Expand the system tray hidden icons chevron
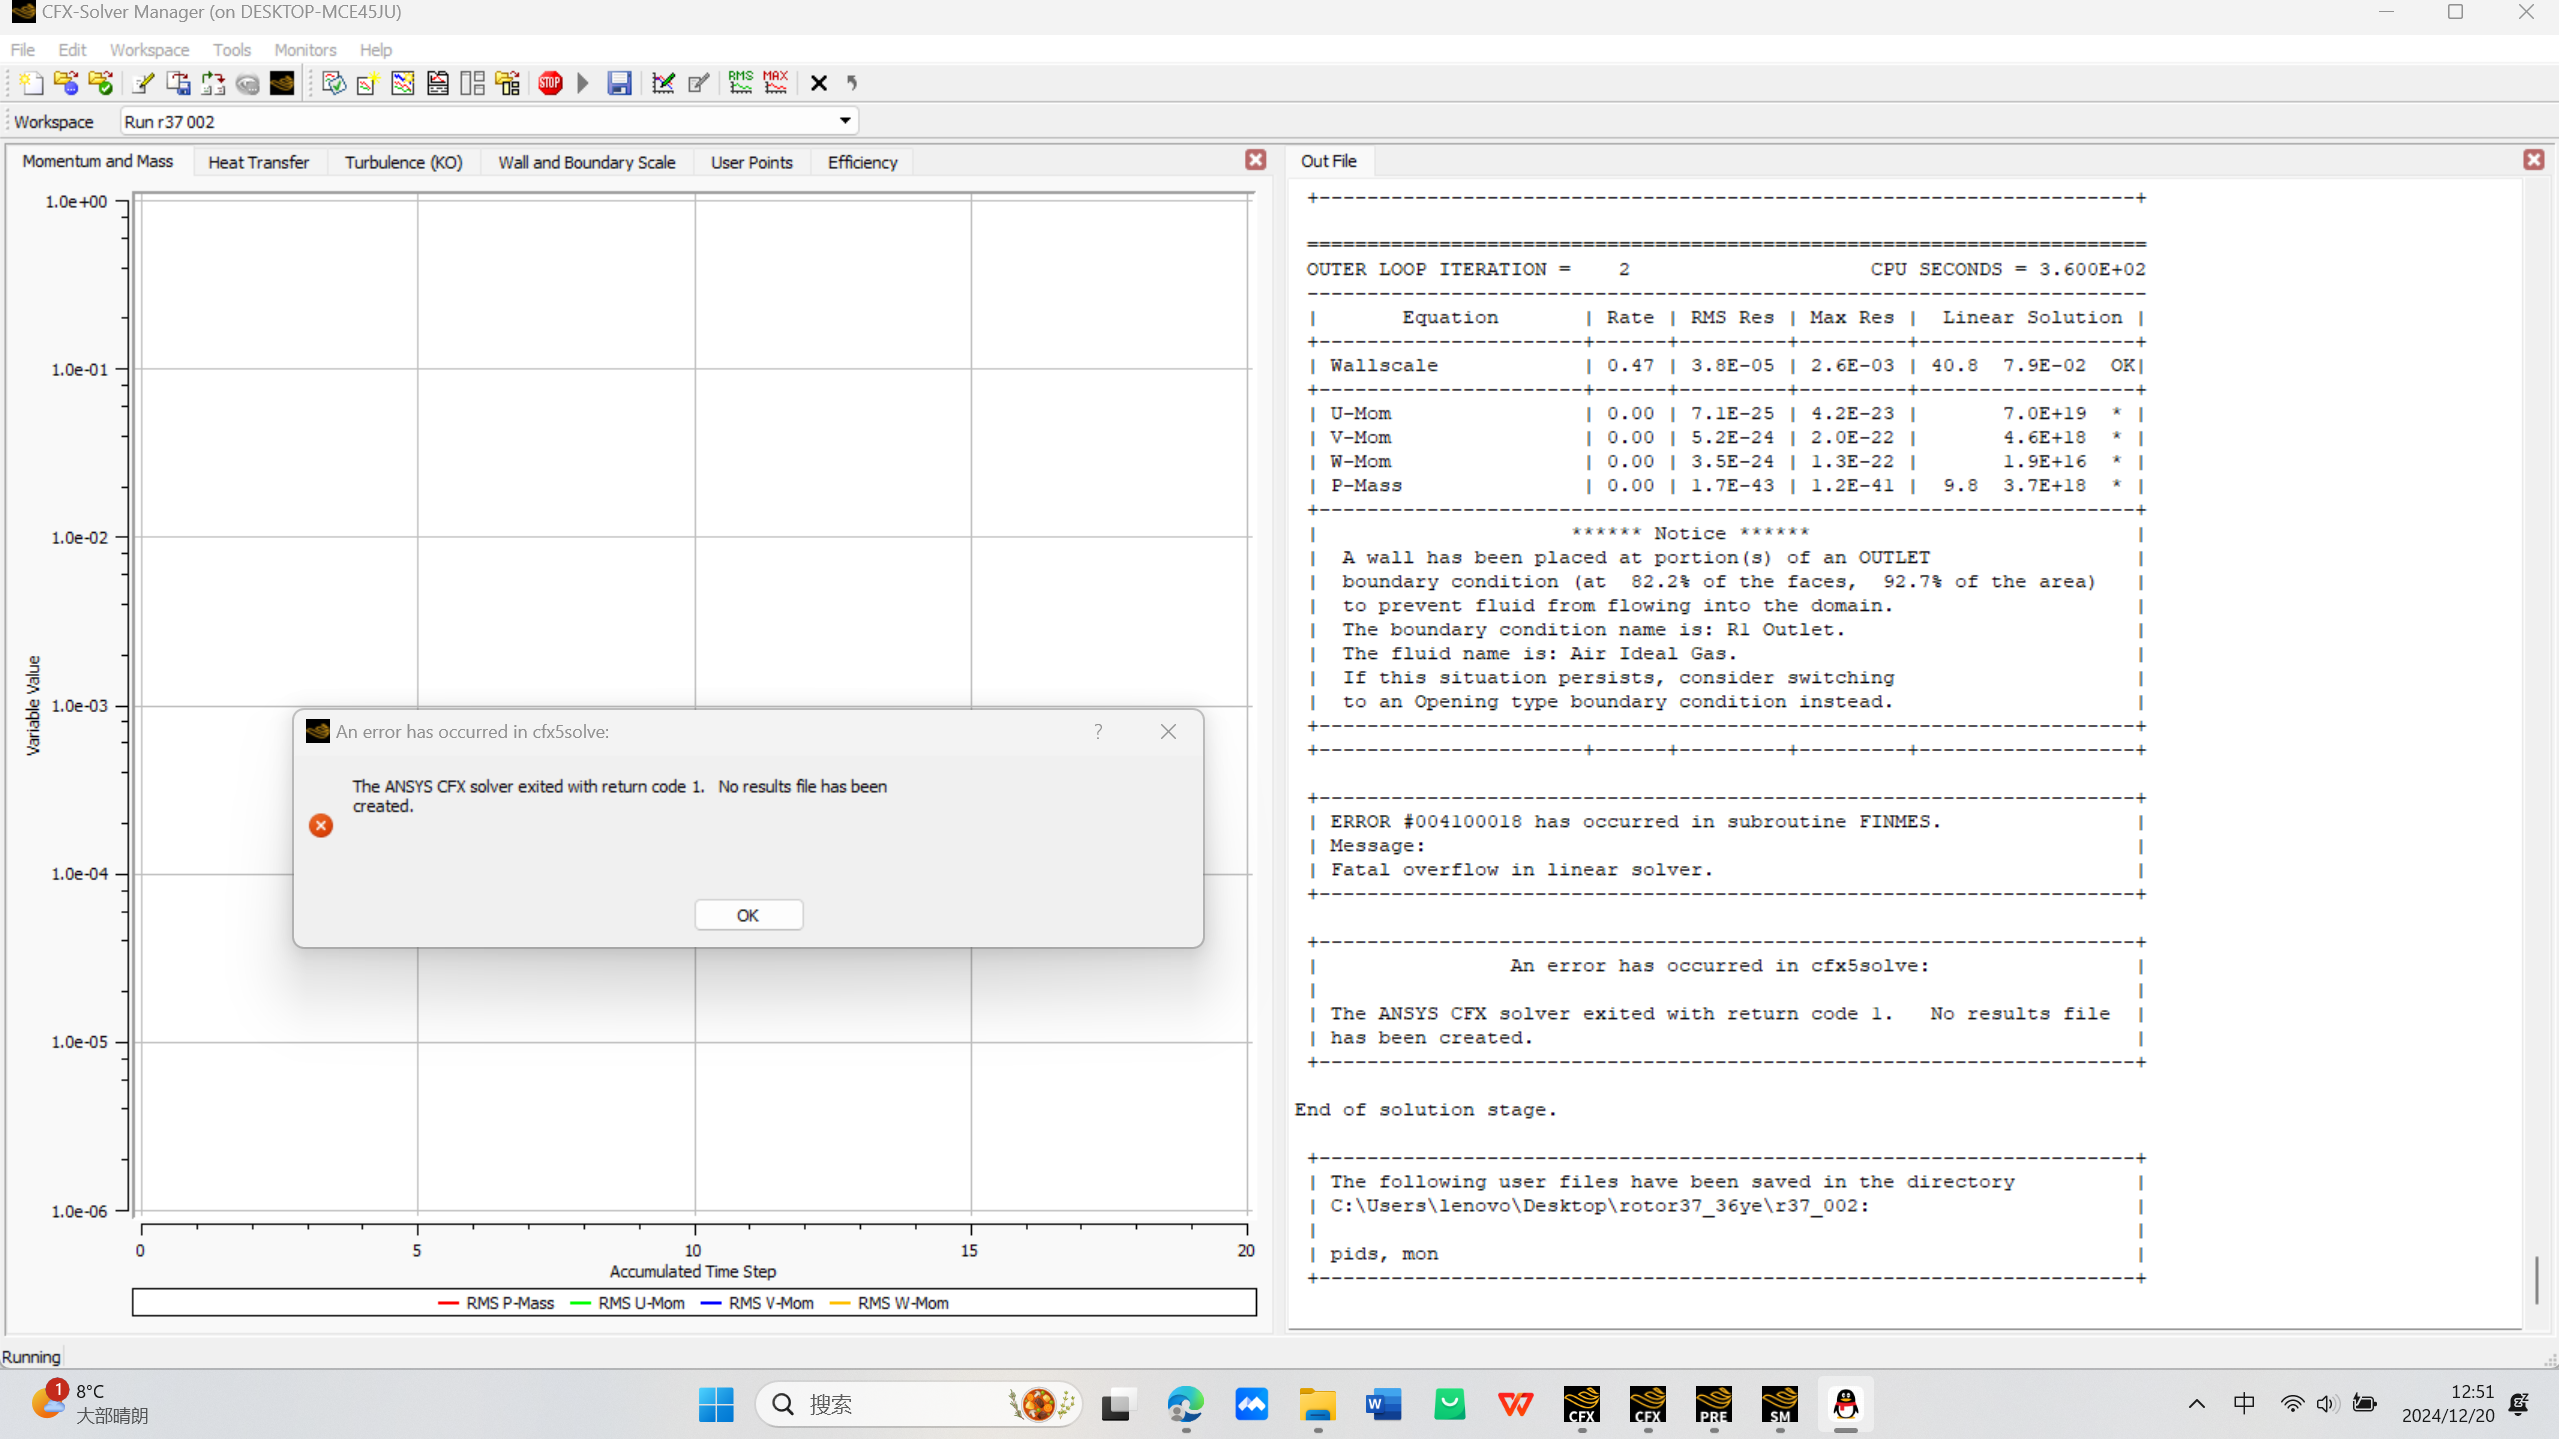The width and height of the screenshot is (2559, 1439). coord(2196,1404)
